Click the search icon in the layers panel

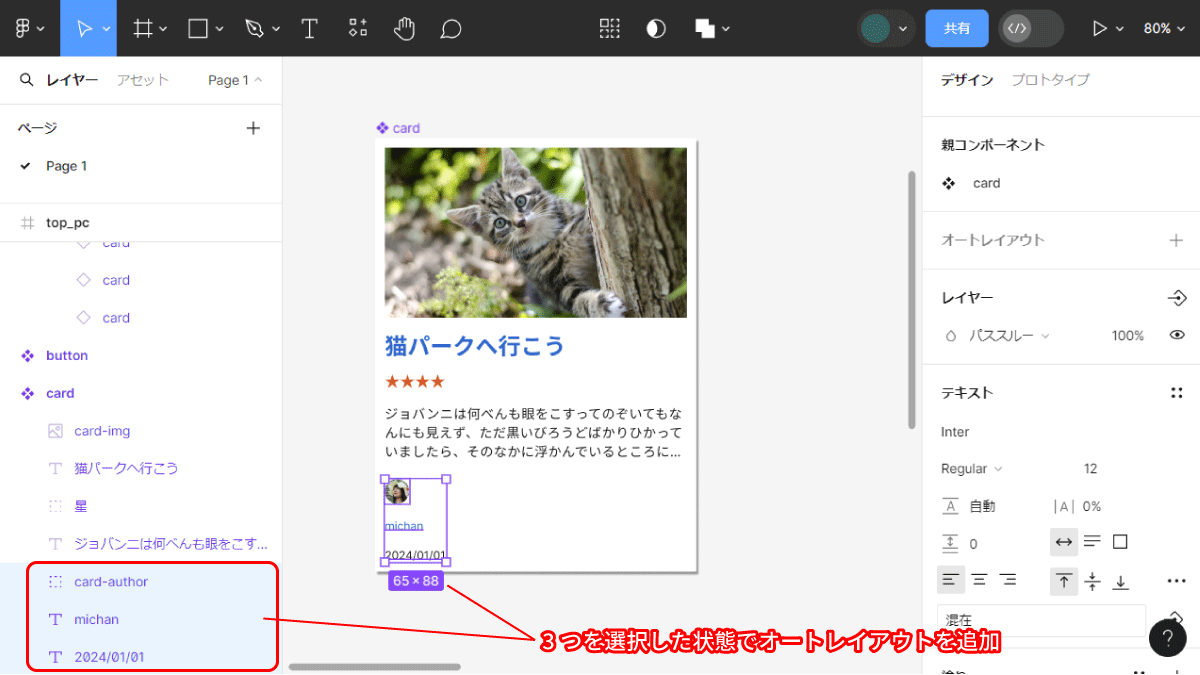coord(26,80)
